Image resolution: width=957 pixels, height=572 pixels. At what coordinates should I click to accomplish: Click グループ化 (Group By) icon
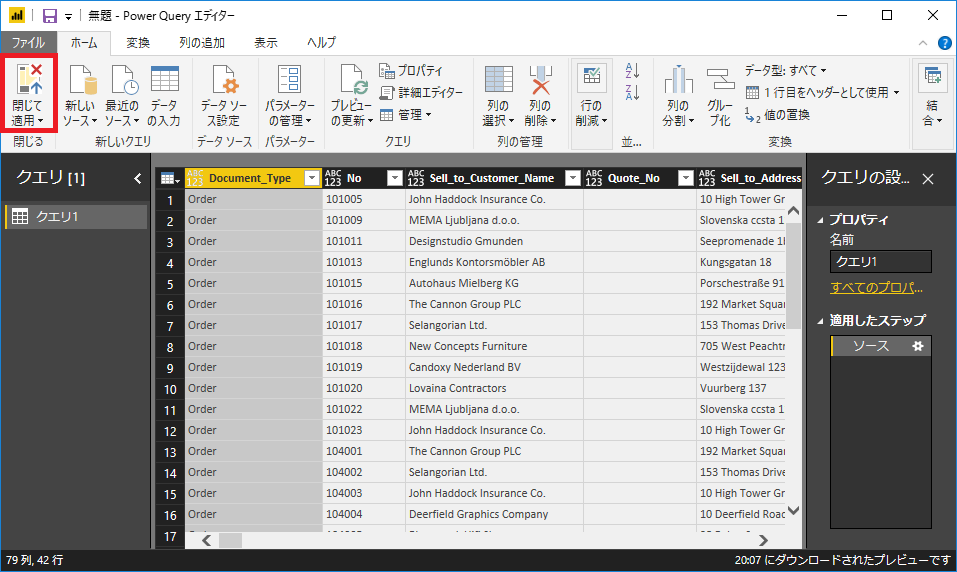pyautogui.click(x=720, y=80)
